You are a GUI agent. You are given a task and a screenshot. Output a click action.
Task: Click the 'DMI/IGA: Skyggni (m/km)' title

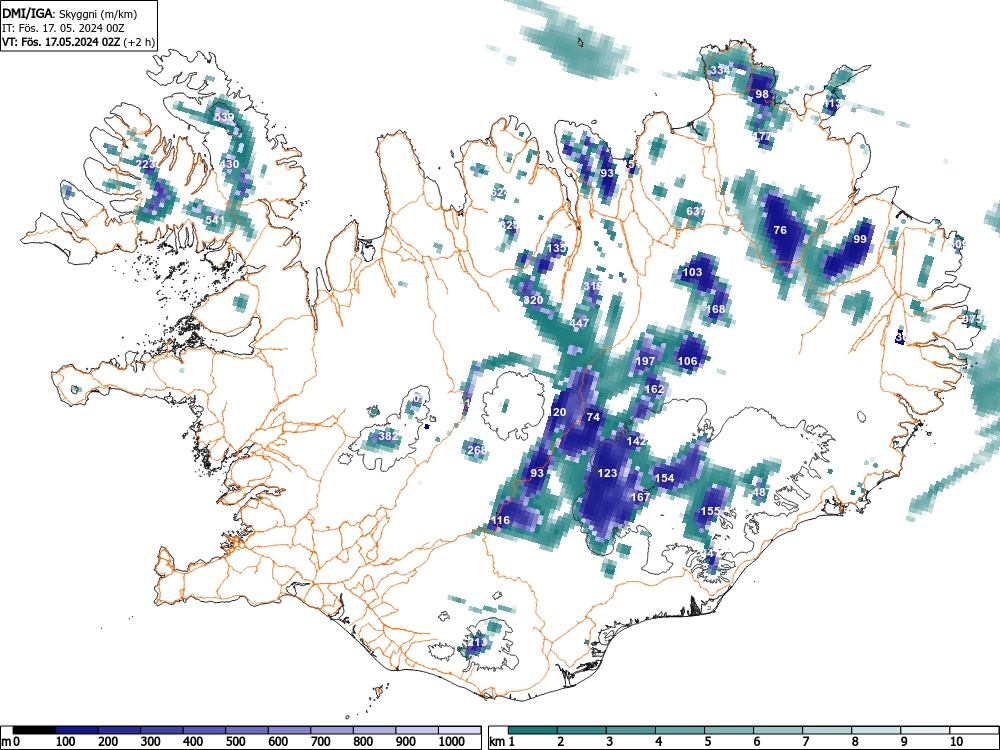pos(70,14)
